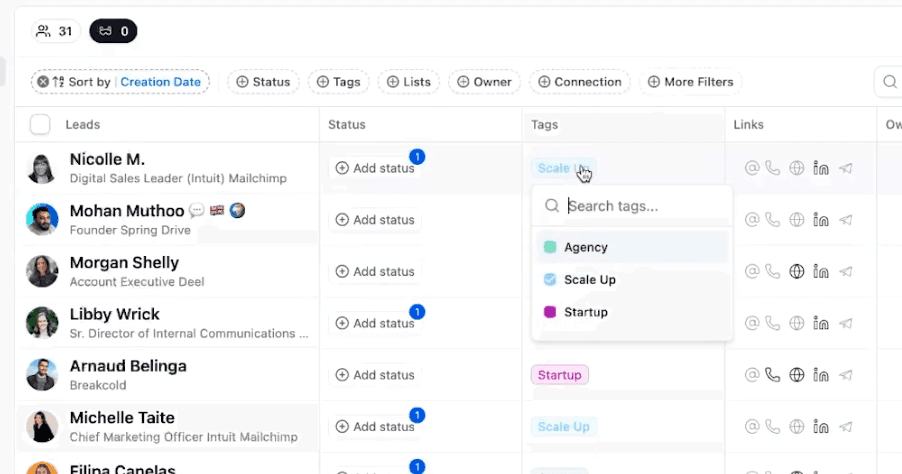
Task: Click the email icon in Nicolle M. row
Action: [752, 168]
